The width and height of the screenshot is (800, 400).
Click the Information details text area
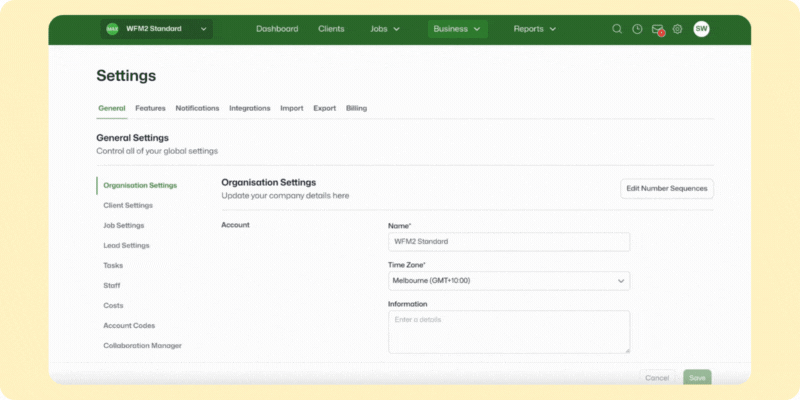coord(509,332)
